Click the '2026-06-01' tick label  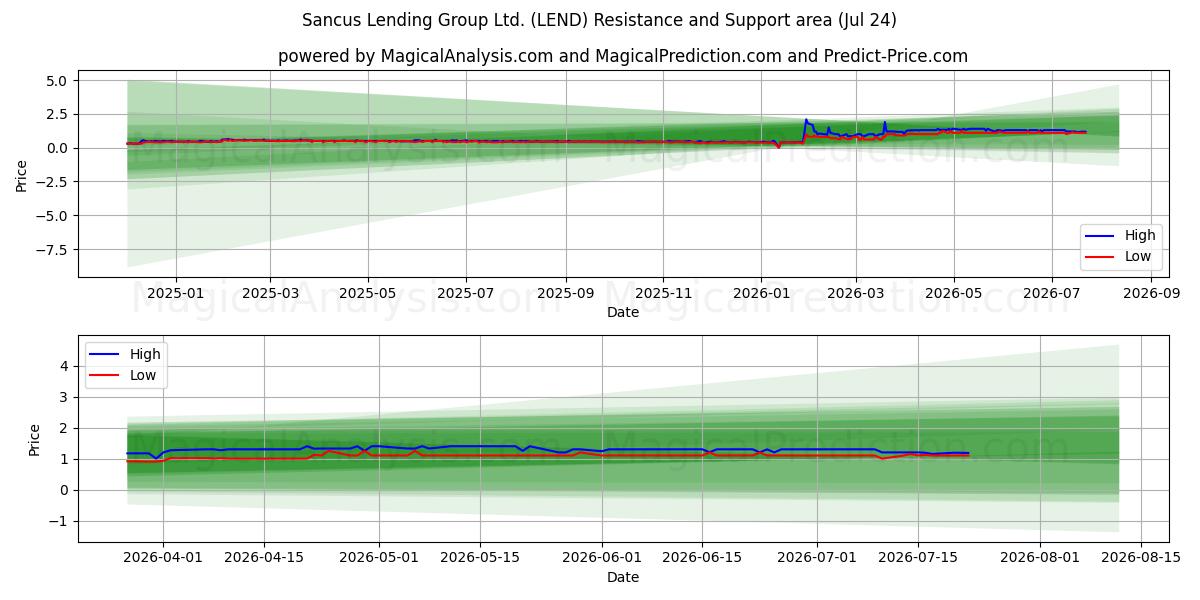[602, 558]
